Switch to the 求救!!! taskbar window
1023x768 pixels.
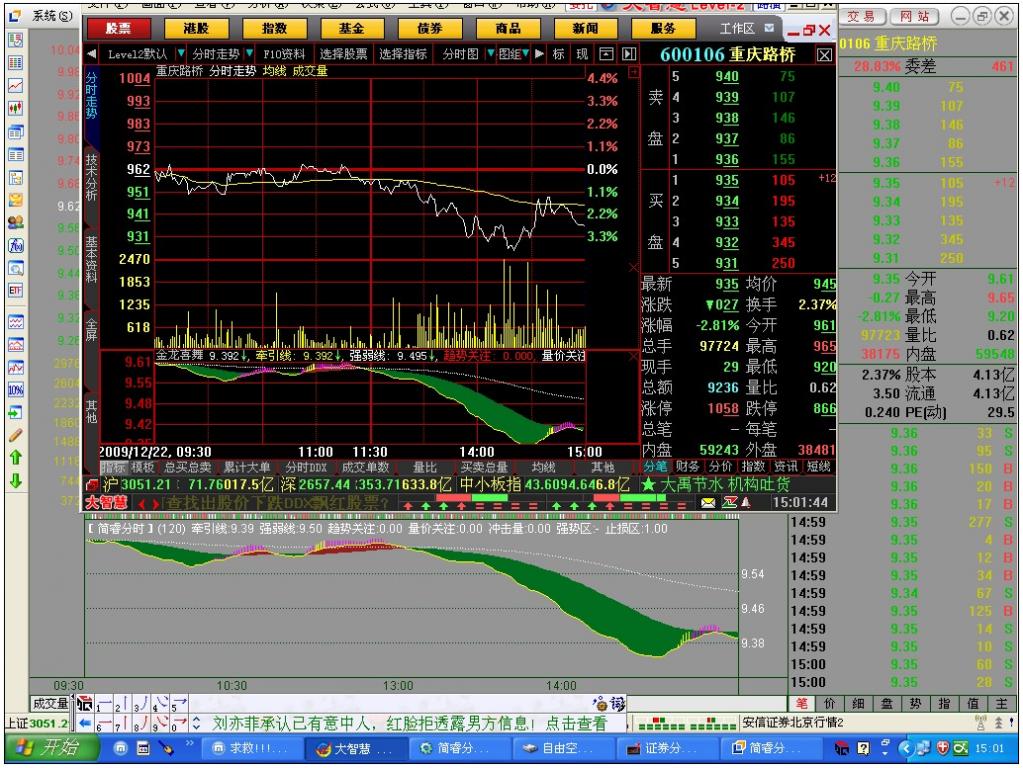pyautogui.click(x=251, y=748)
